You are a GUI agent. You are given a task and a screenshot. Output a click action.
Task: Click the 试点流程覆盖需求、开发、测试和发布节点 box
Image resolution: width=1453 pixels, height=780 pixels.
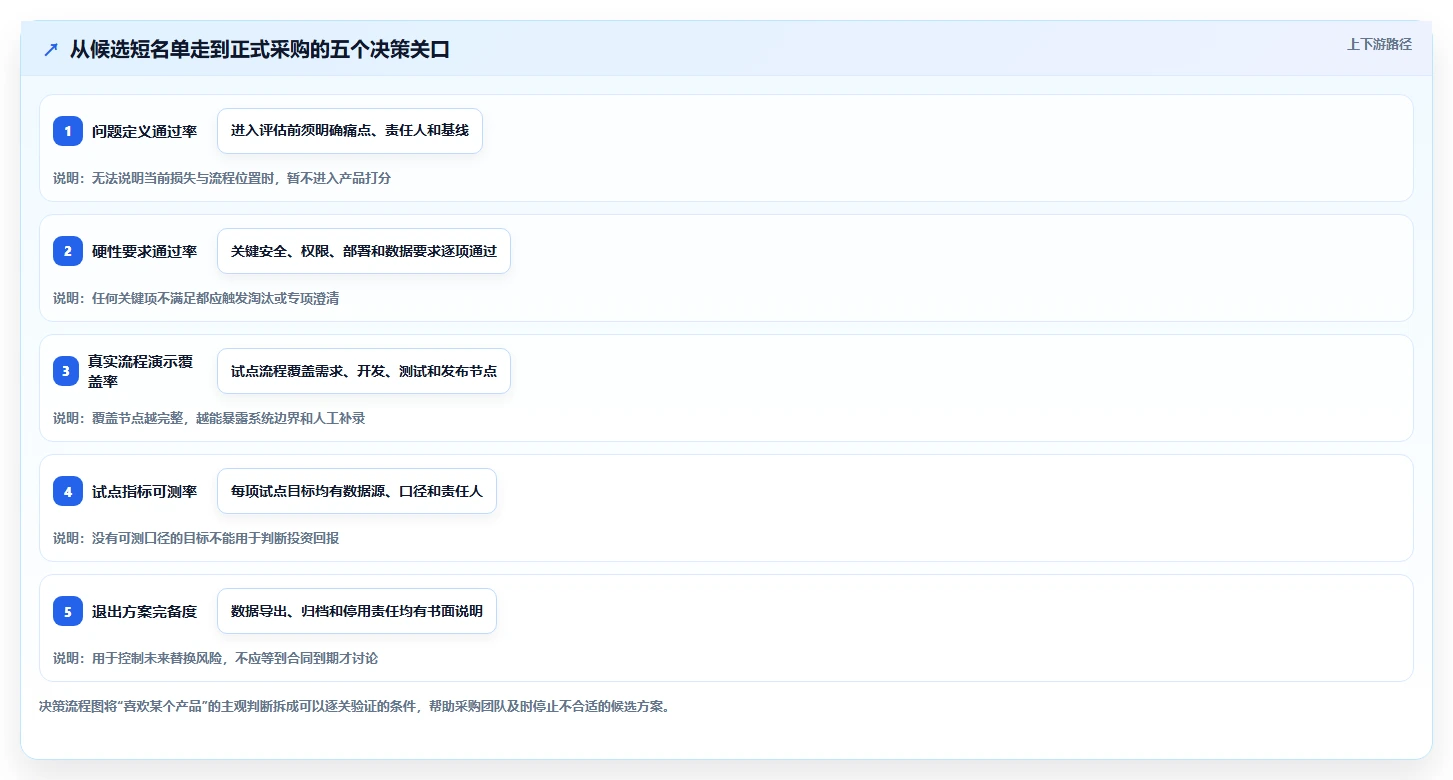pos(364,371)
